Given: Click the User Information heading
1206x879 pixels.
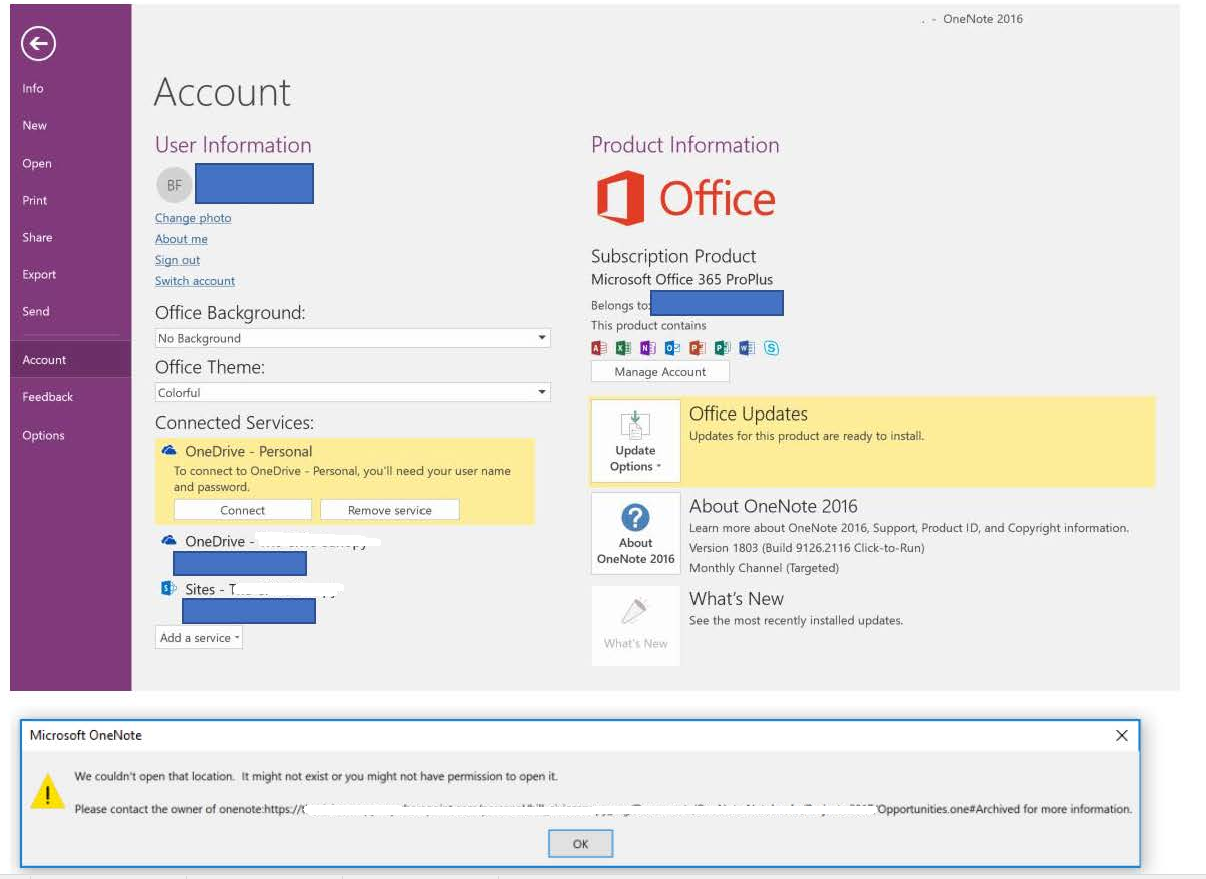Looking at the screenshot, I should [233, 145].
